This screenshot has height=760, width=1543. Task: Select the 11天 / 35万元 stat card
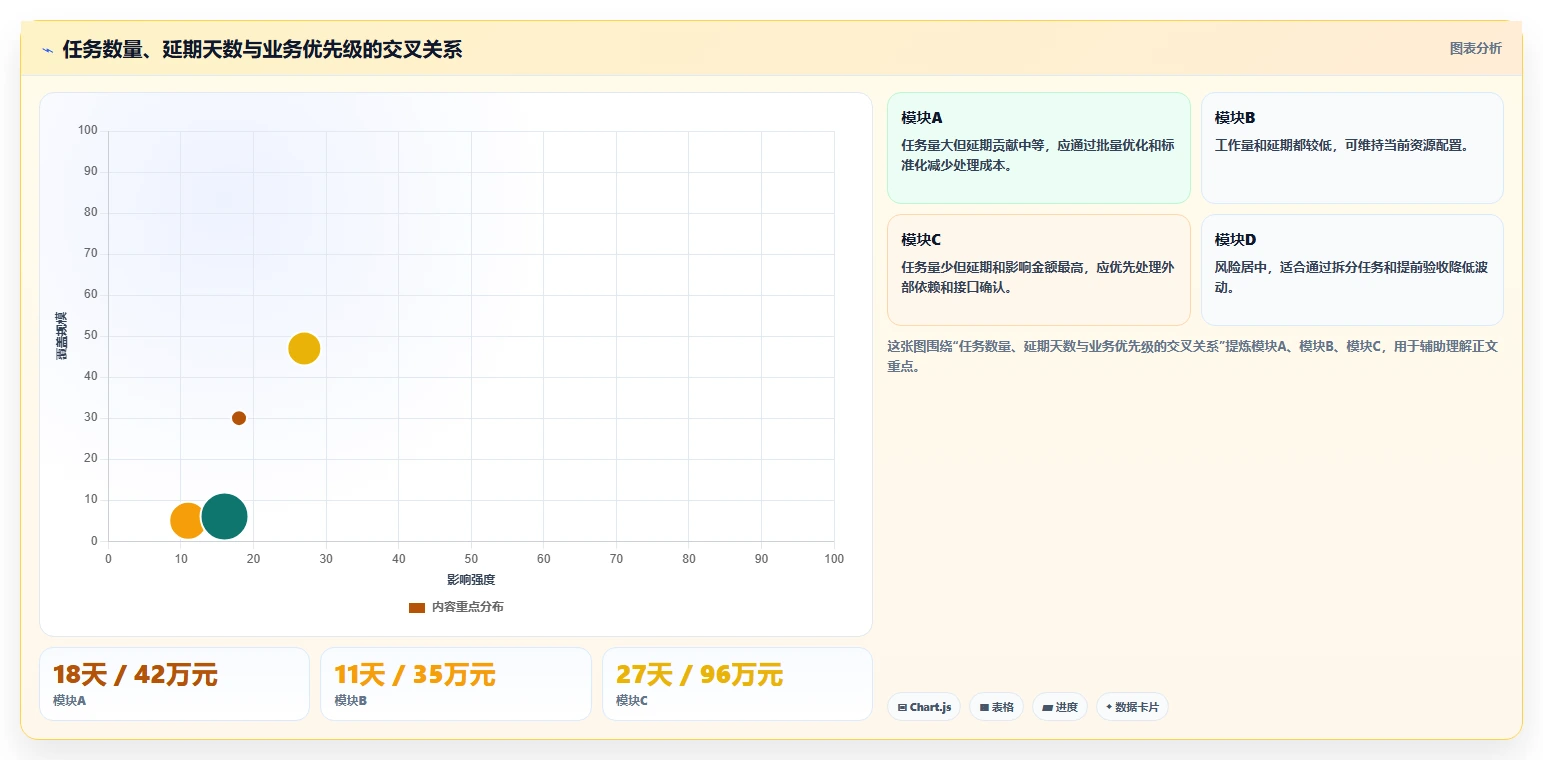click(x=456, y=684)
